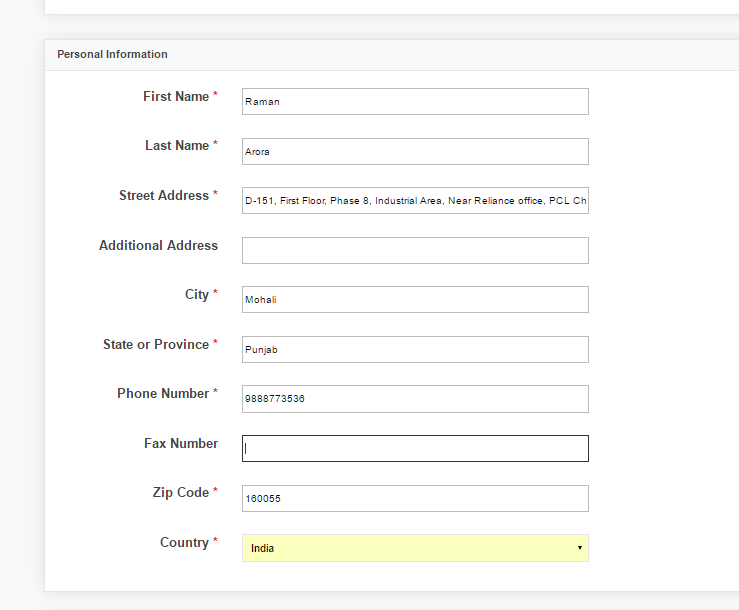The height and width of the screenshot is (610, 739).
Task: Click the State or Province field
Action: click(x=415, y=349)
